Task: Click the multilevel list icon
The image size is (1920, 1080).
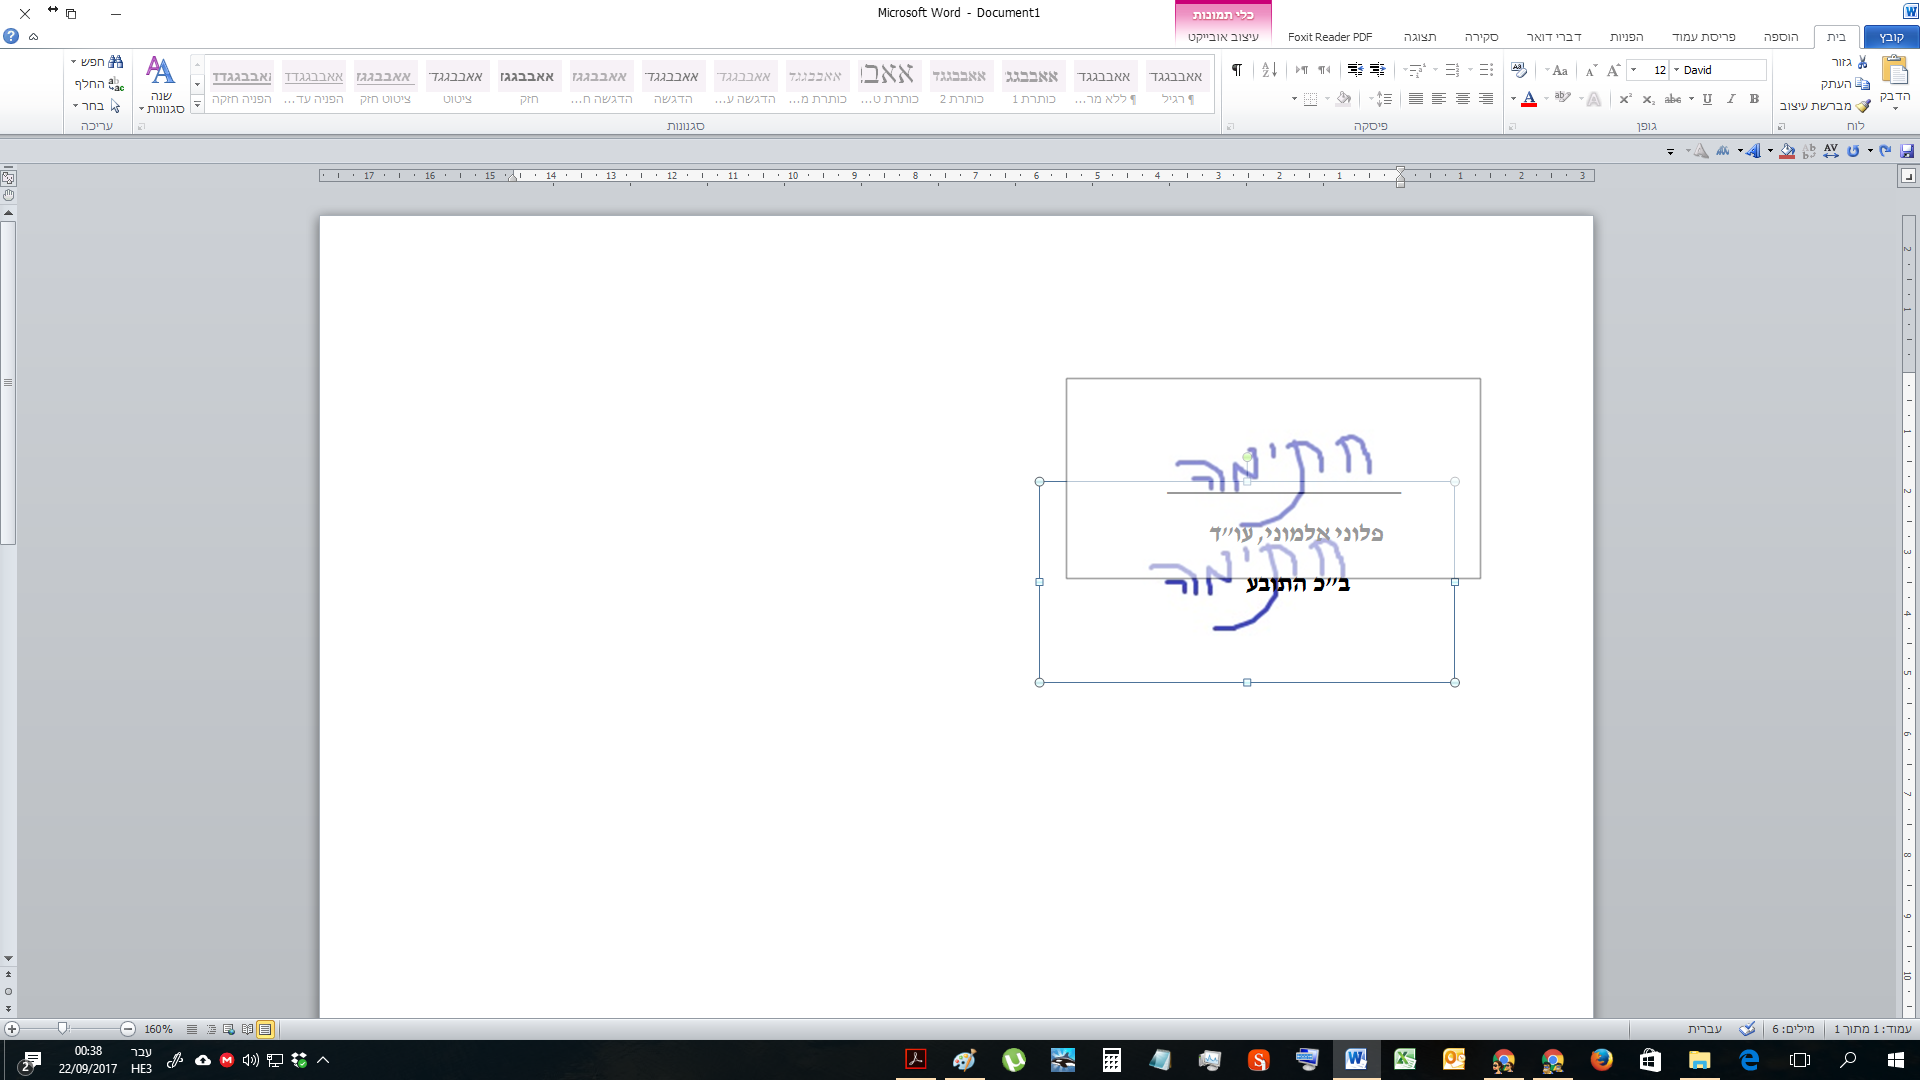Action: point(1416,70)
